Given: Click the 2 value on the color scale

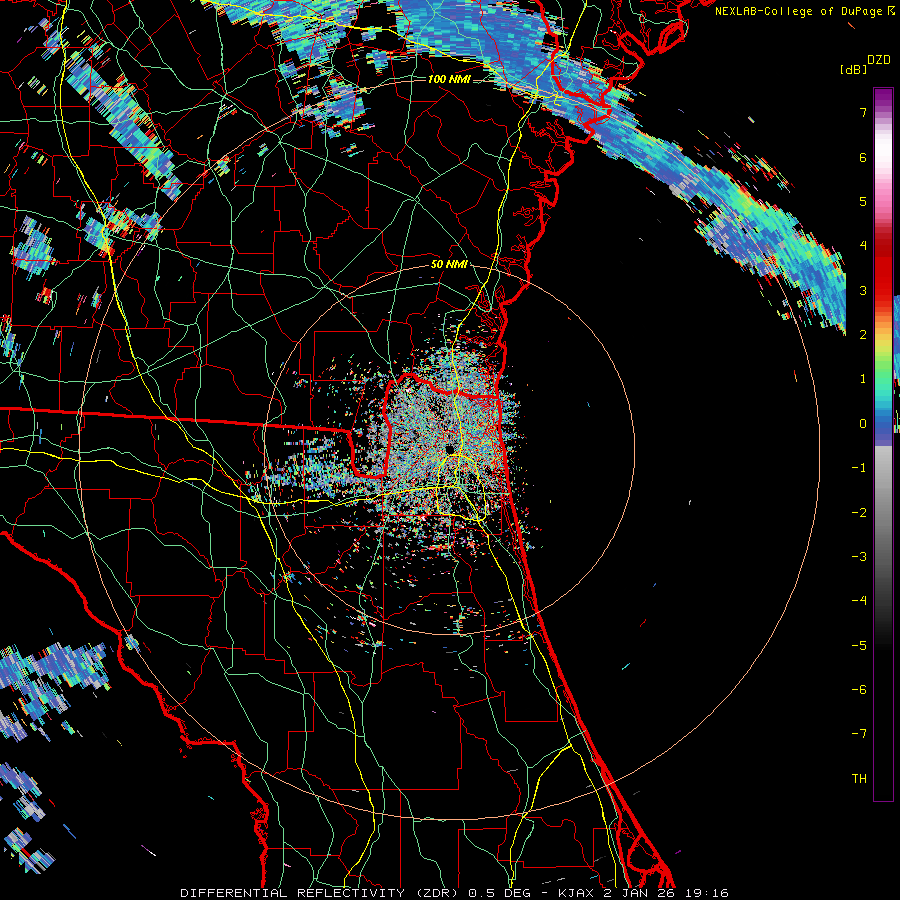Looking at the screenshot, I should (x=863, y=335).
